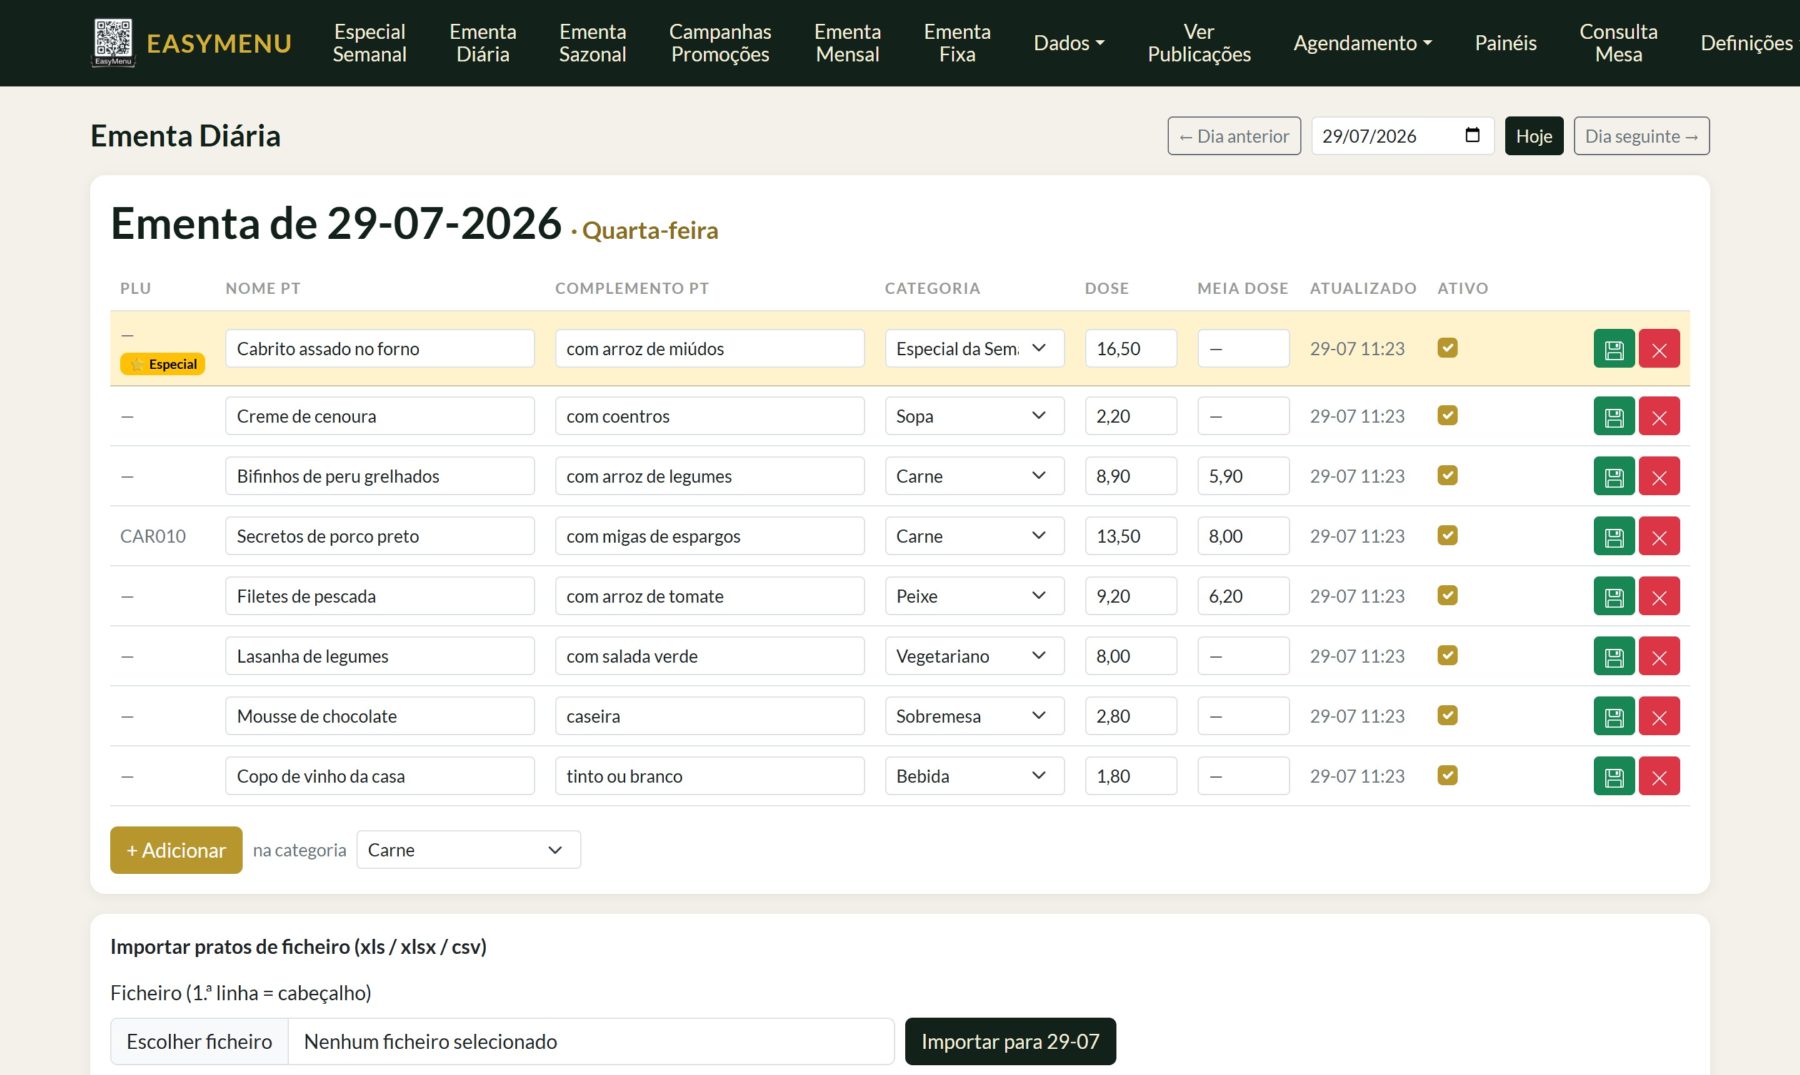Click the + Adicionar button

pos(176,850)
